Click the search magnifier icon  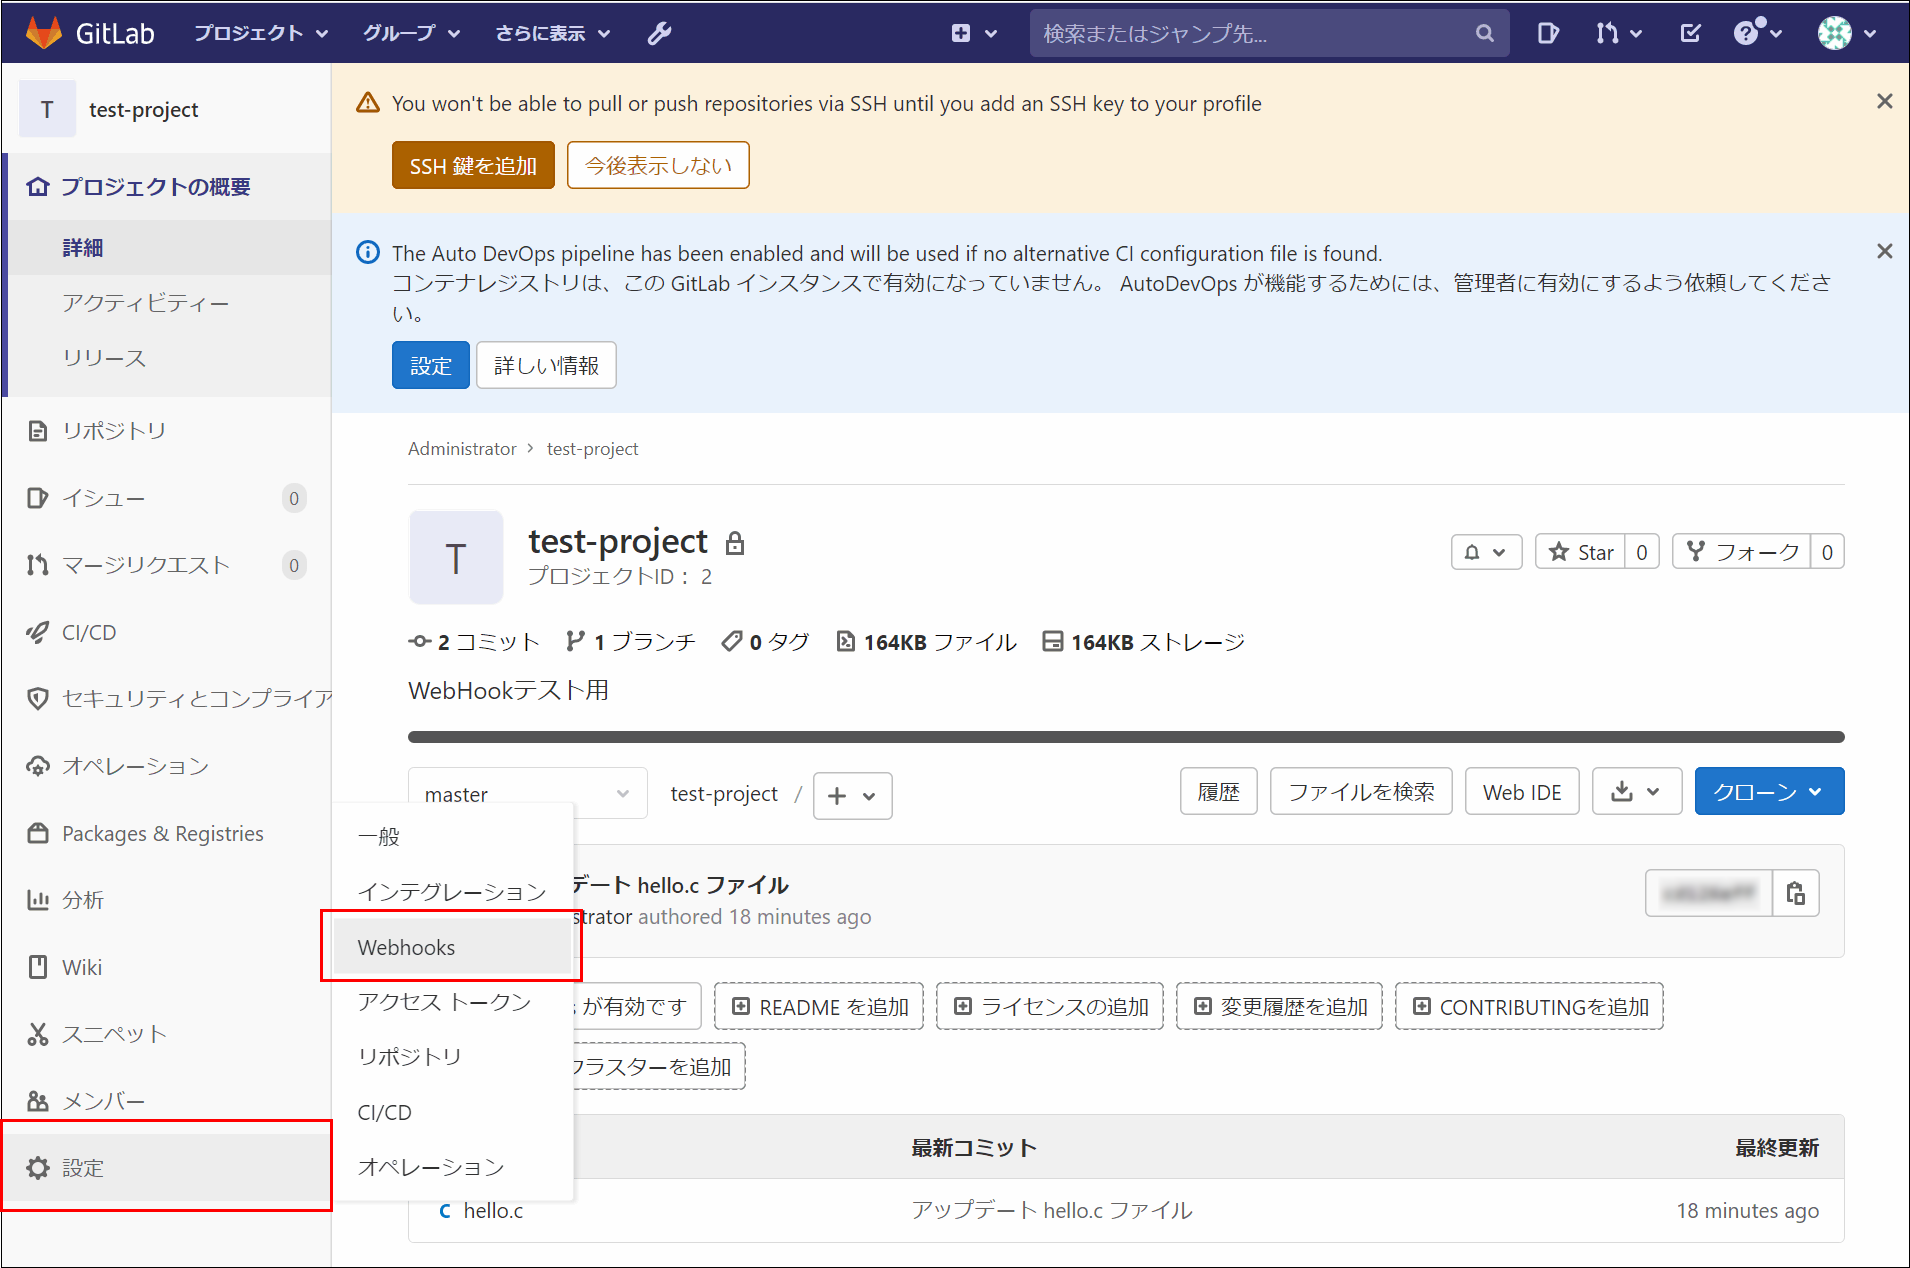[x=1484, y=33]
